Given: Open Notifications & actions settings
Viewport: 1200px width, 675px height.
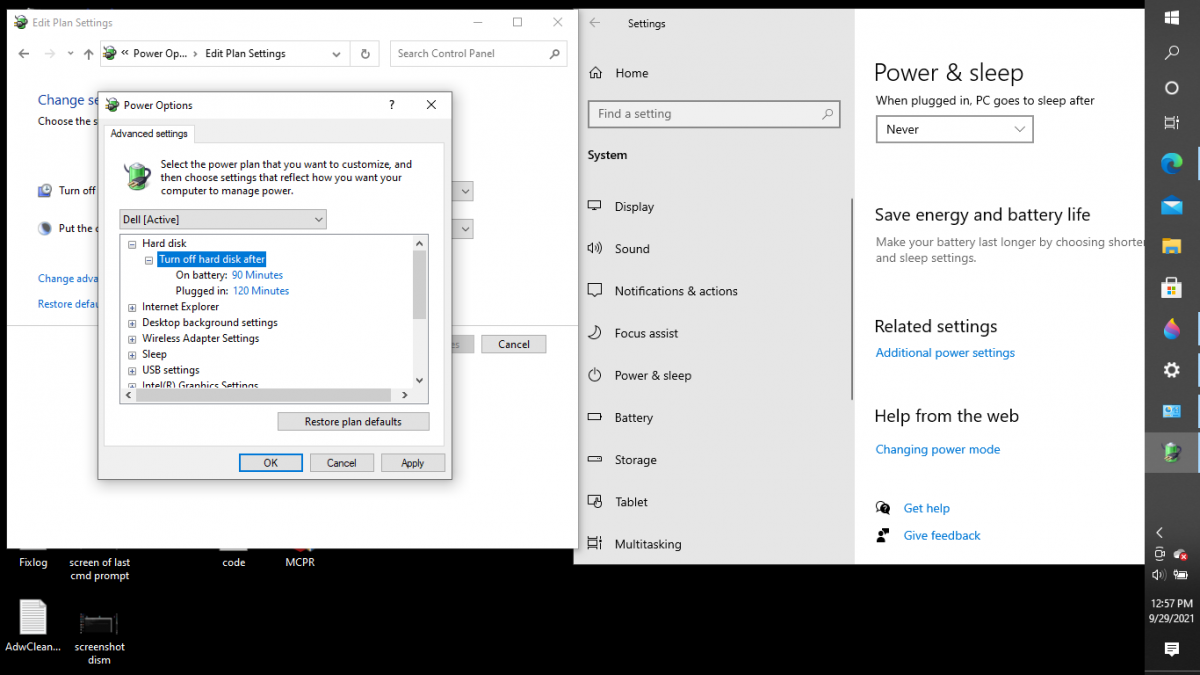Looking at the screenshot, I should tap(676, 291).
